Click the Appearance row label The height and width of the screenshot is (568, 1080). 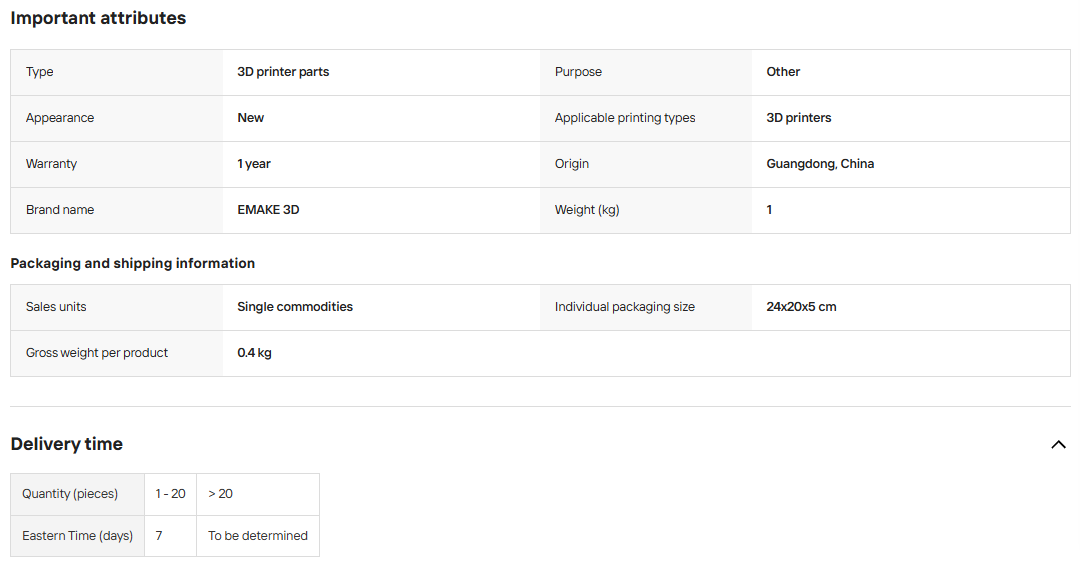[60, 118]
